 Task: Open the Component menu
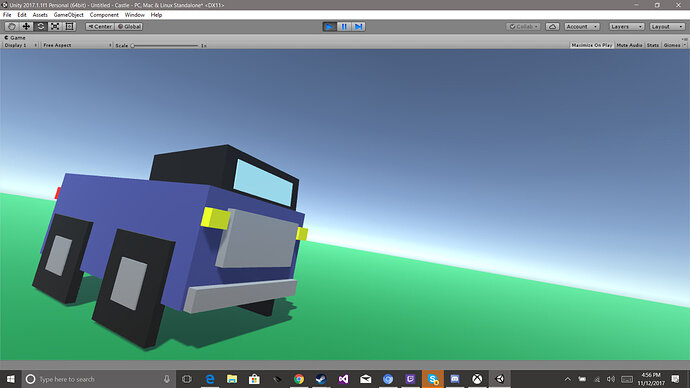click(x=104, y=15)
